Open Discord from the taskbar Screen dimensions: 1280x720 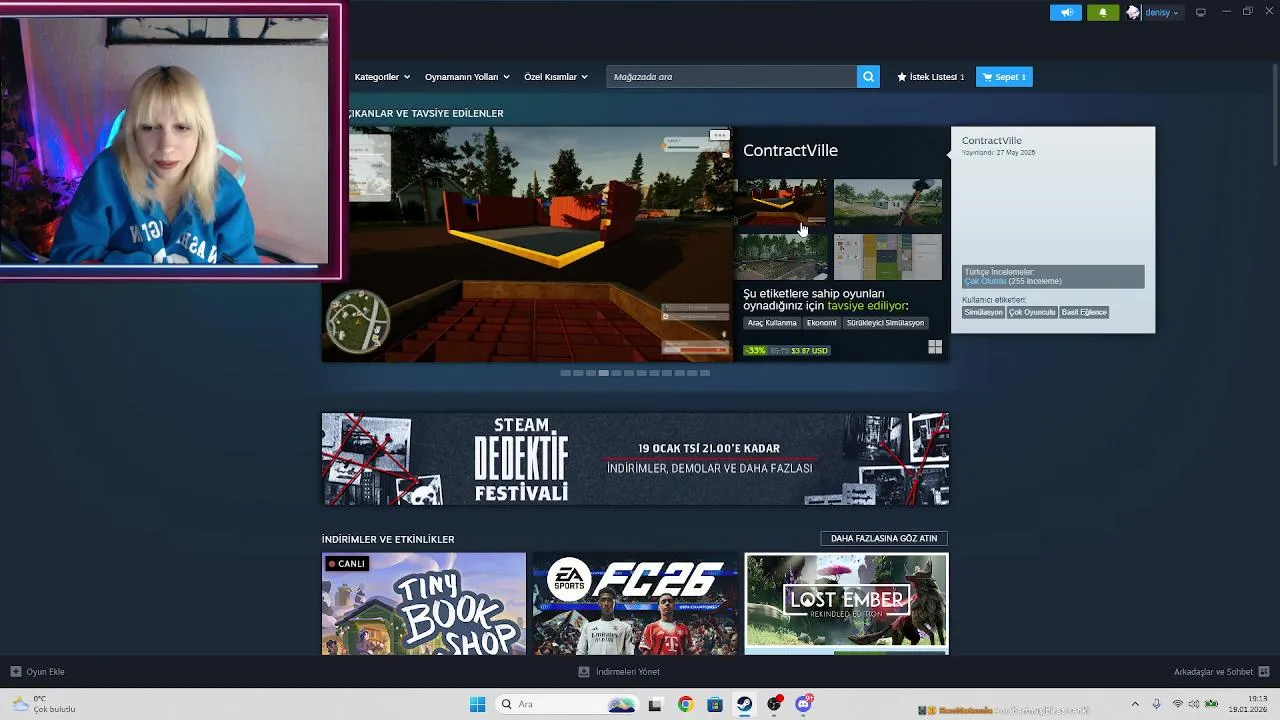tap(803, 704)
